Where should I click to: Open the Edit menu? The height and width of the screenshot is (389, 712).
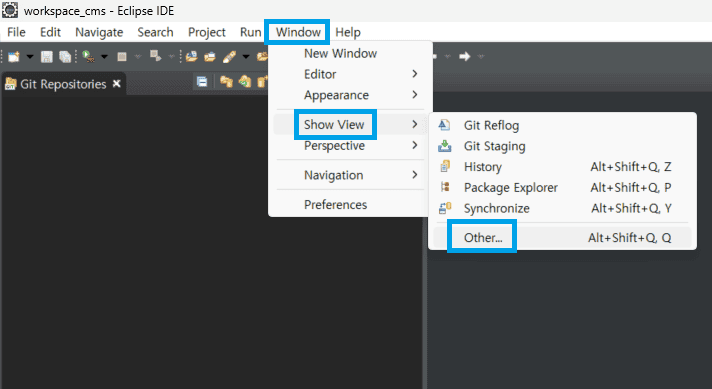click(x=50, y=32)
